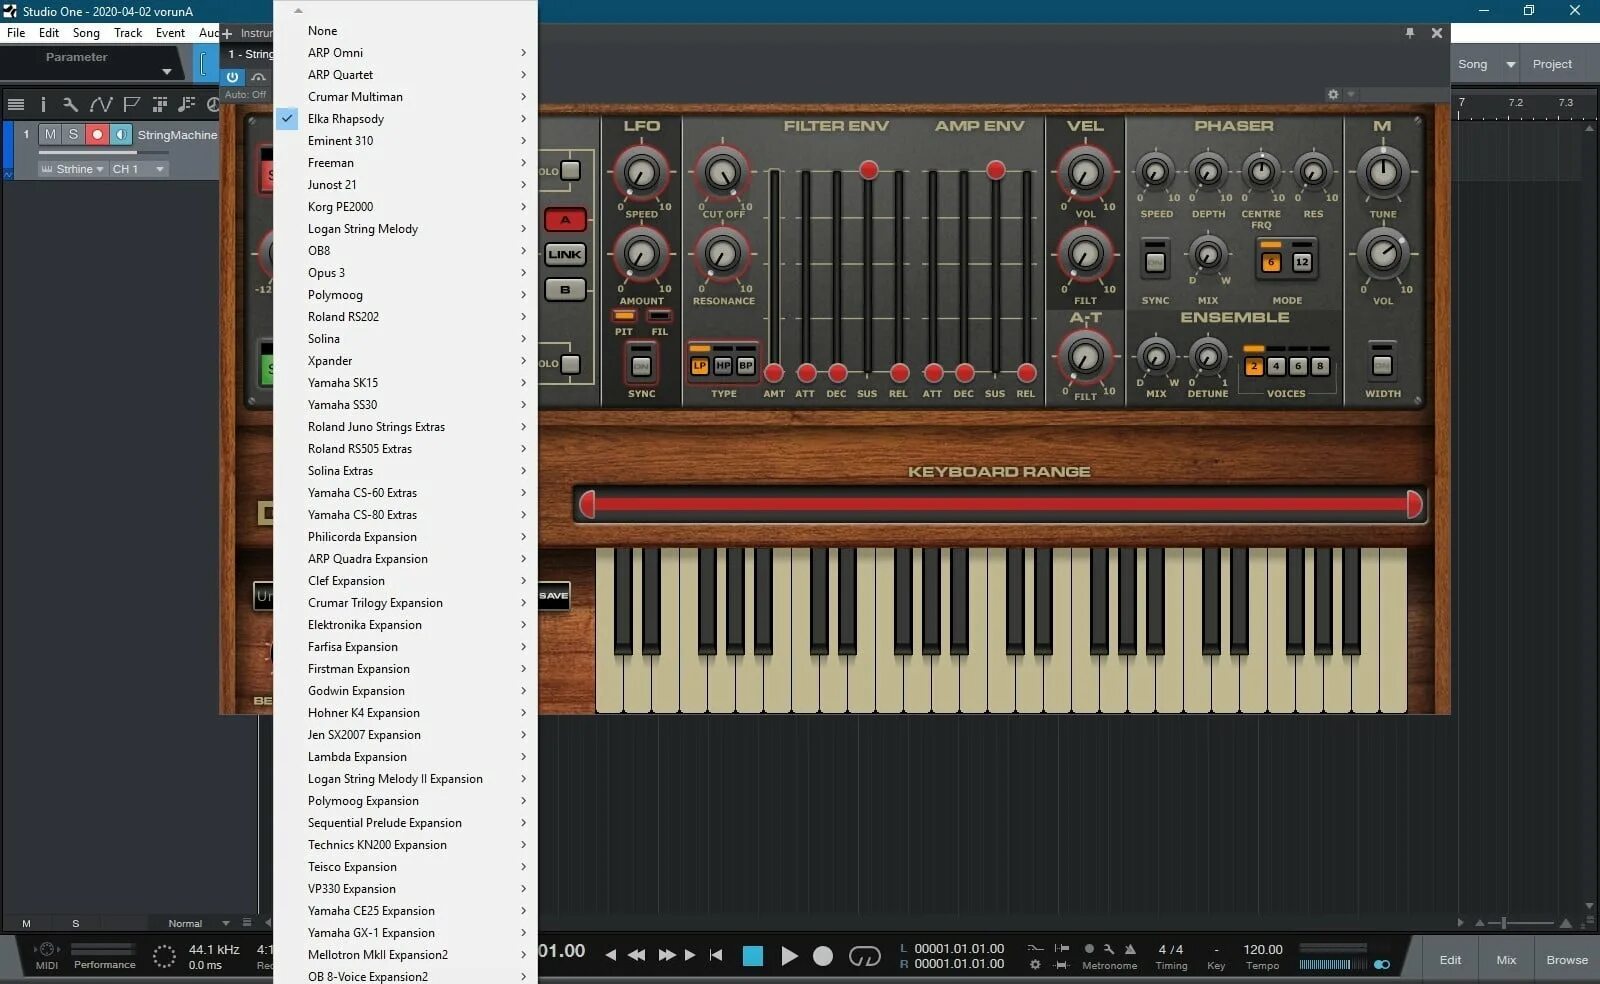Close the instrument plugin window

pos(1437,33)
